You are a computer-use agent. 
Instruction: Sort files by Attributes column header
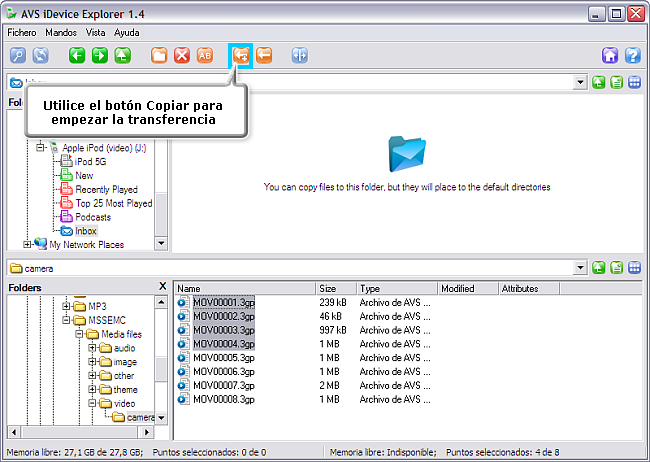pyautogui.click(x=529, y=289)
